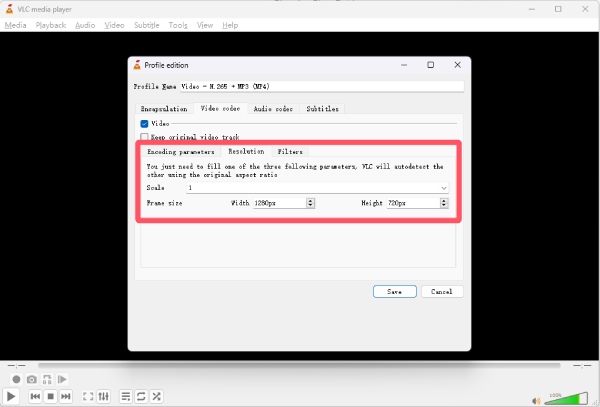Screen dimensions: 600x407
Task: Open the Video menu
Action: pyautogui.click(x=114, y=25)
